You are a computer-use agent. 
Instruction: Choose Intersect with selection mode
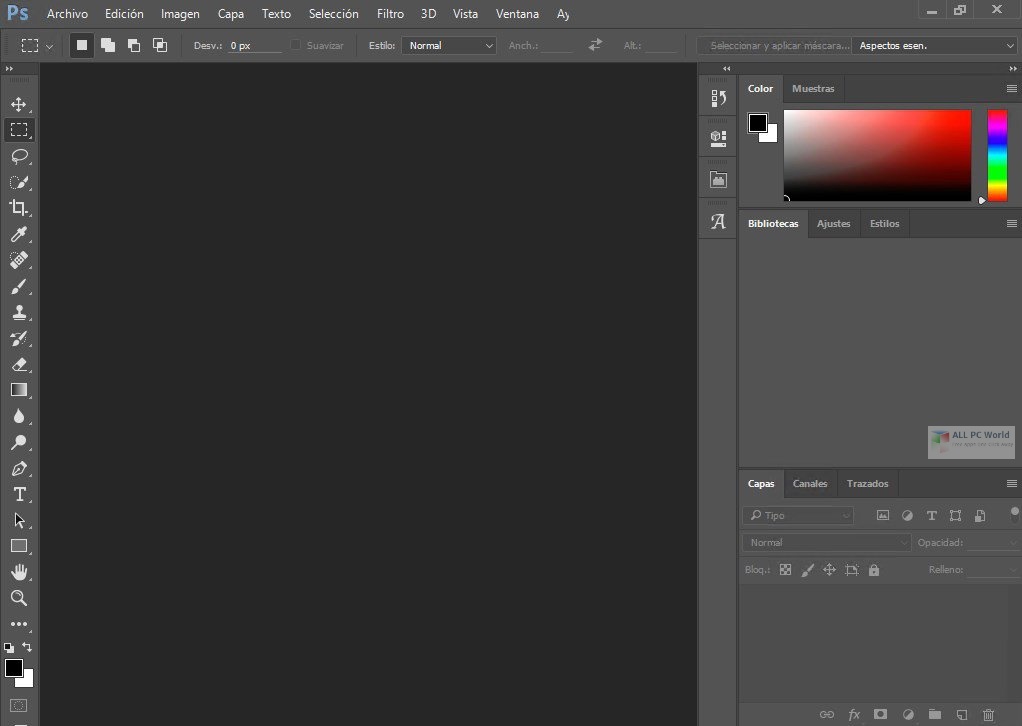tap(160, 45)
